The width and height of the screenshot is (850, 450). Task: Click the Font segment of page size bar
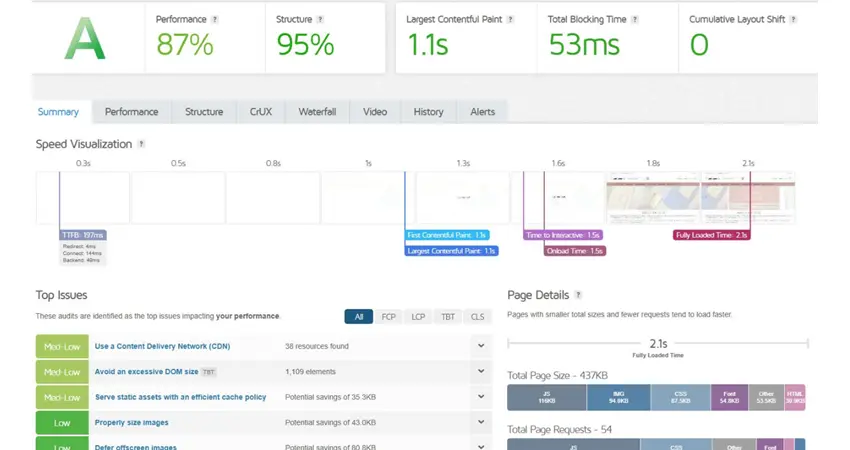click(x=730, y=397)
